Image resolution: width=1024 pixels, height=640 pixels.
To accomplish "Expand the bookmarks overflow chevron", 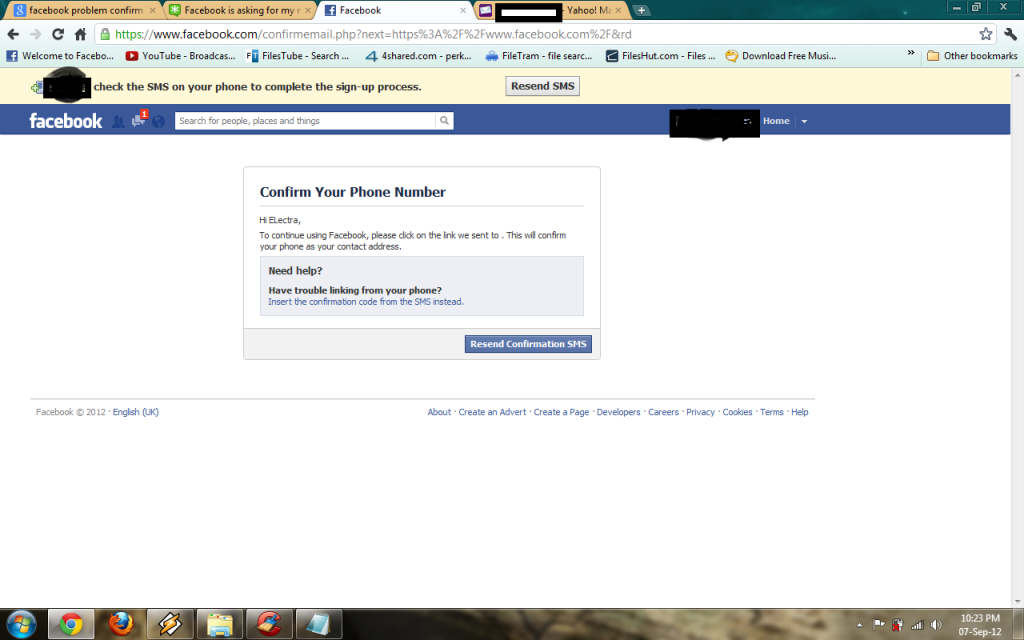I will (x=911, y=53).
